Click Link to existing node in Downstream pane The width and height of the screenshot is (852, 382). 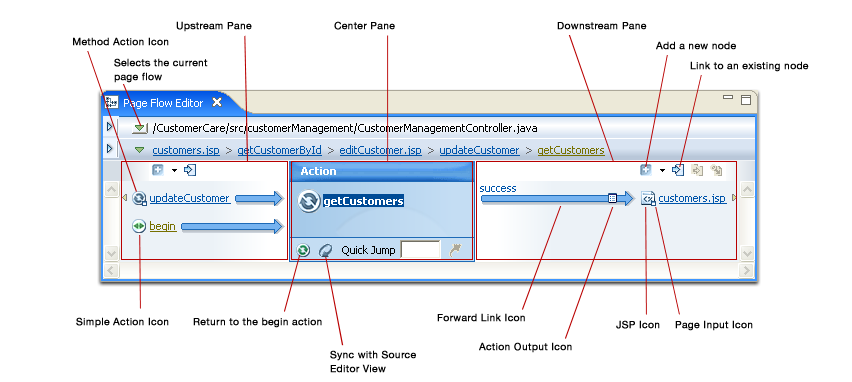pos(678,170)
